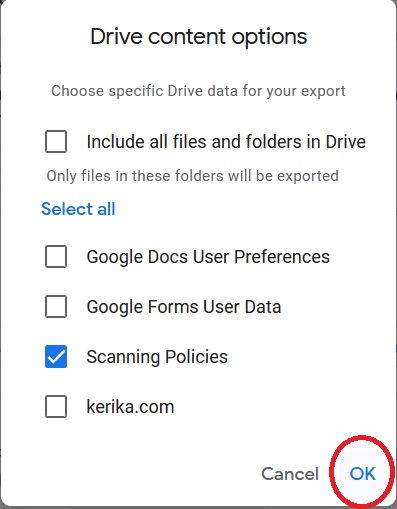The height and width of the screenshot is (509, 397).
Task: Click the Select all link
Action: pyautogui.click(x=78, y=209)
